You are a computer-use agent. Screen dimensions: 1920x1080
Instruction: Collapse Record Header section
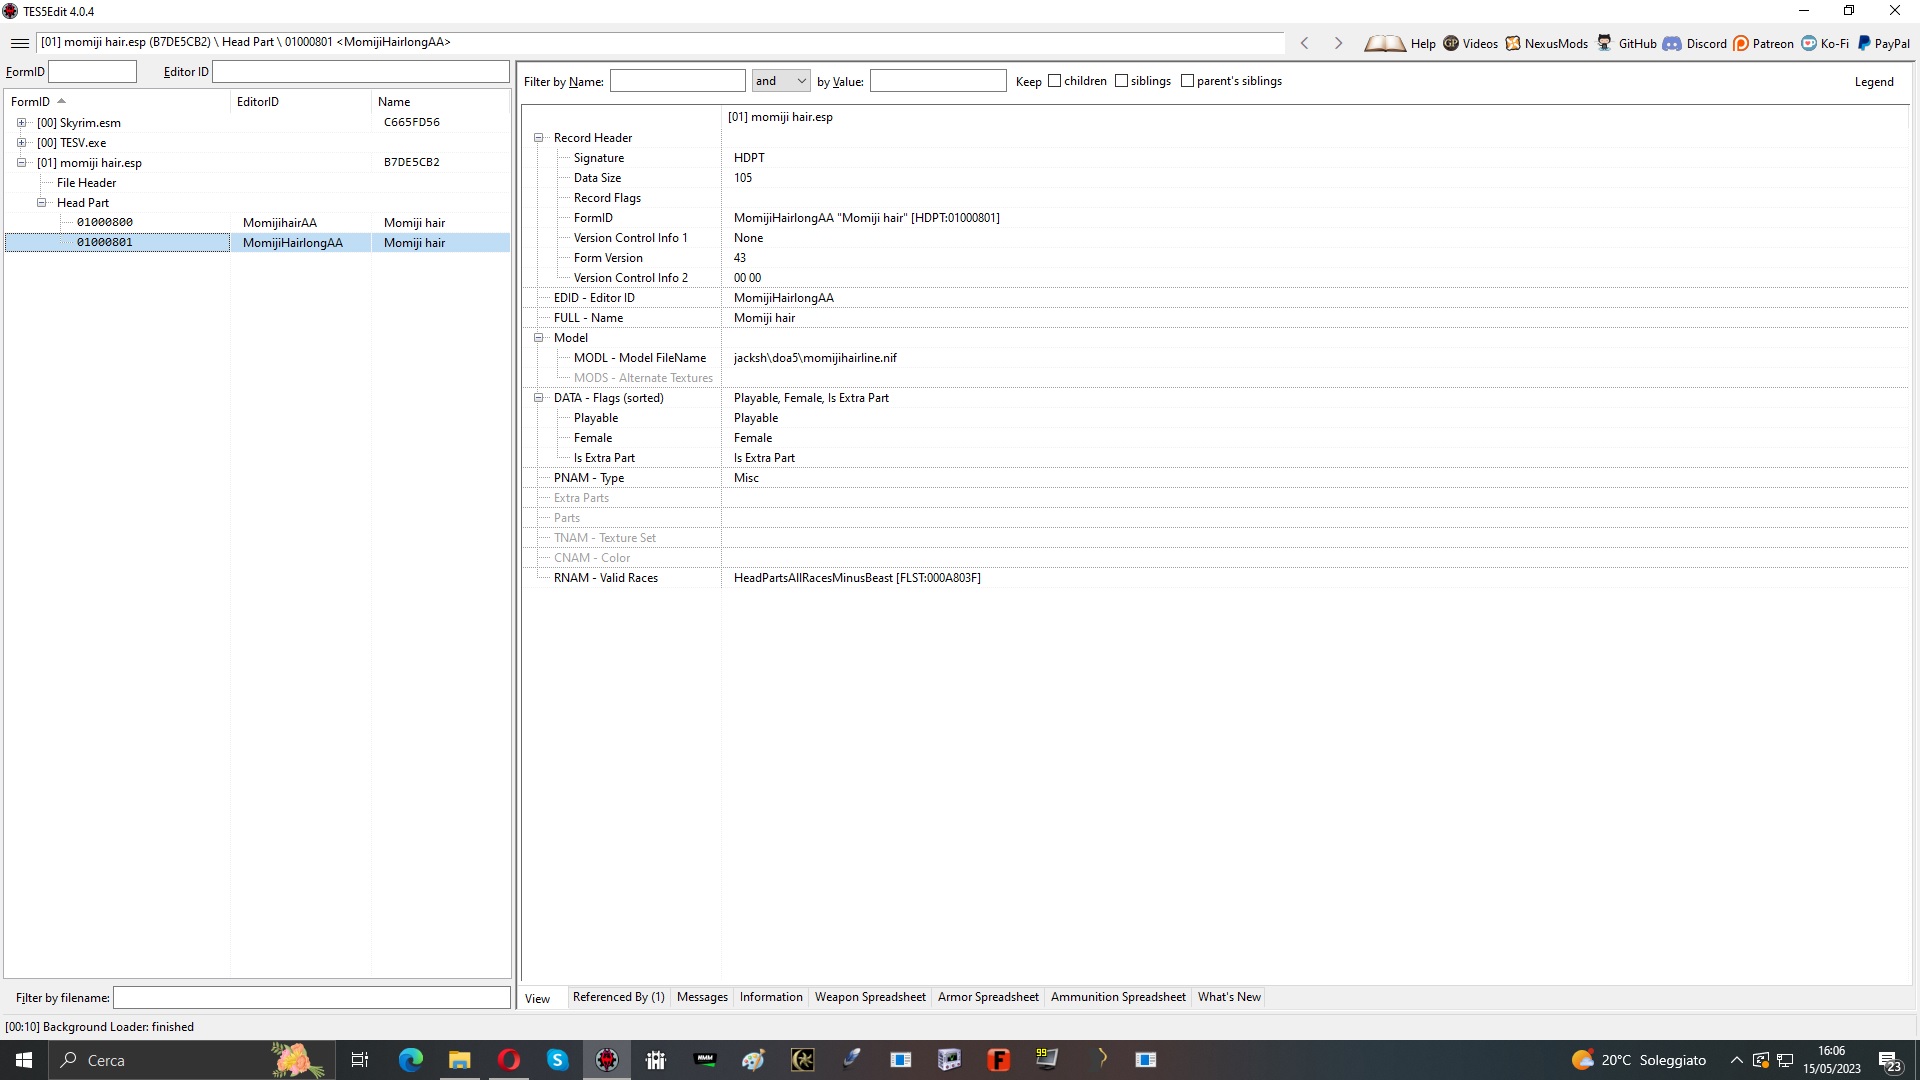coord(538,138)
